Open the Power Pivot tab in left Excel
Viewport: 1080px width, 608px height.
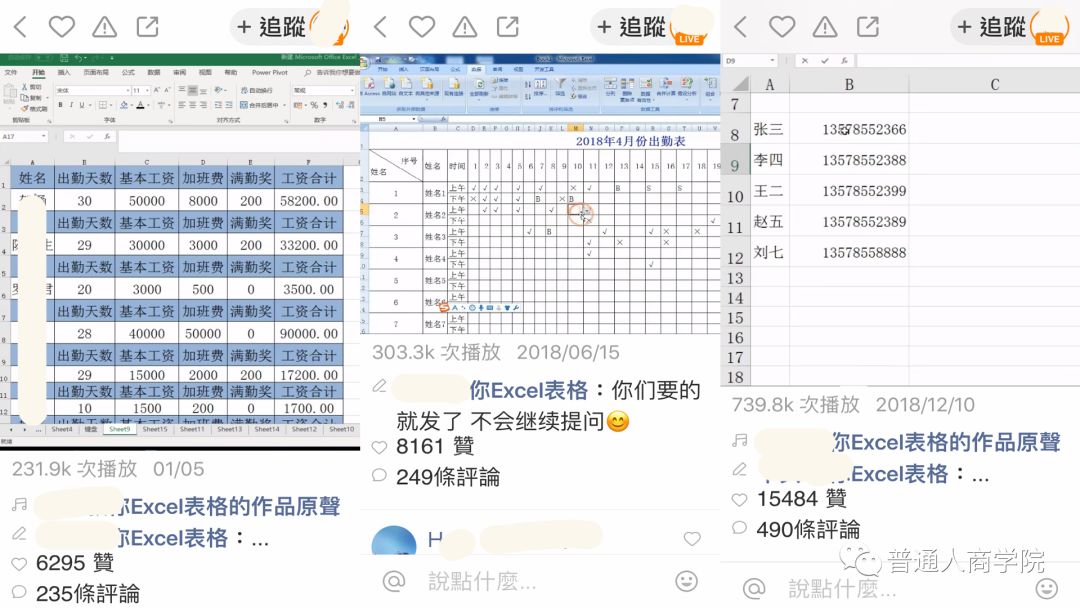click(x=270, y=72)
